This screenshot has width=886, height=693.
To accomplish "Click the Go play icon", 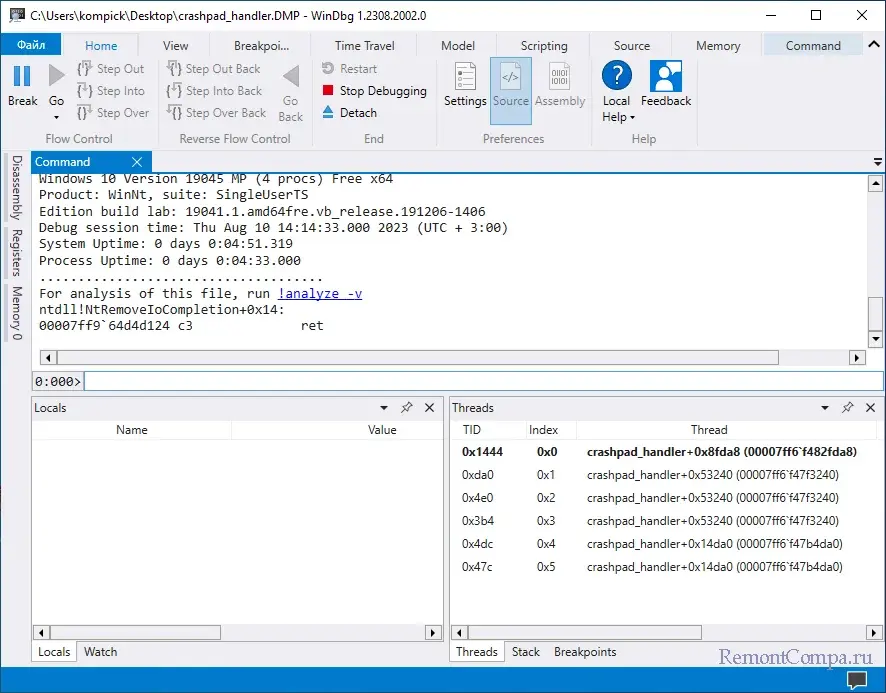I will coord(57,76).
